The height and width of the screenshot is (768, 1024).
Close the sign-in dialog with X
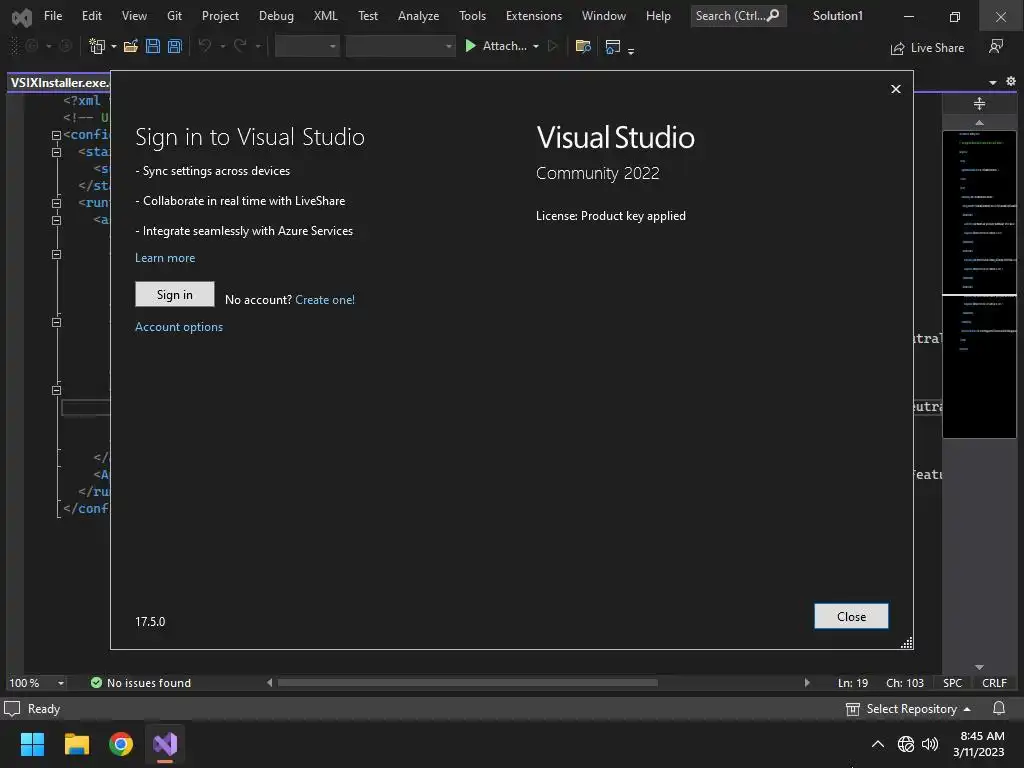click(896, 89)
